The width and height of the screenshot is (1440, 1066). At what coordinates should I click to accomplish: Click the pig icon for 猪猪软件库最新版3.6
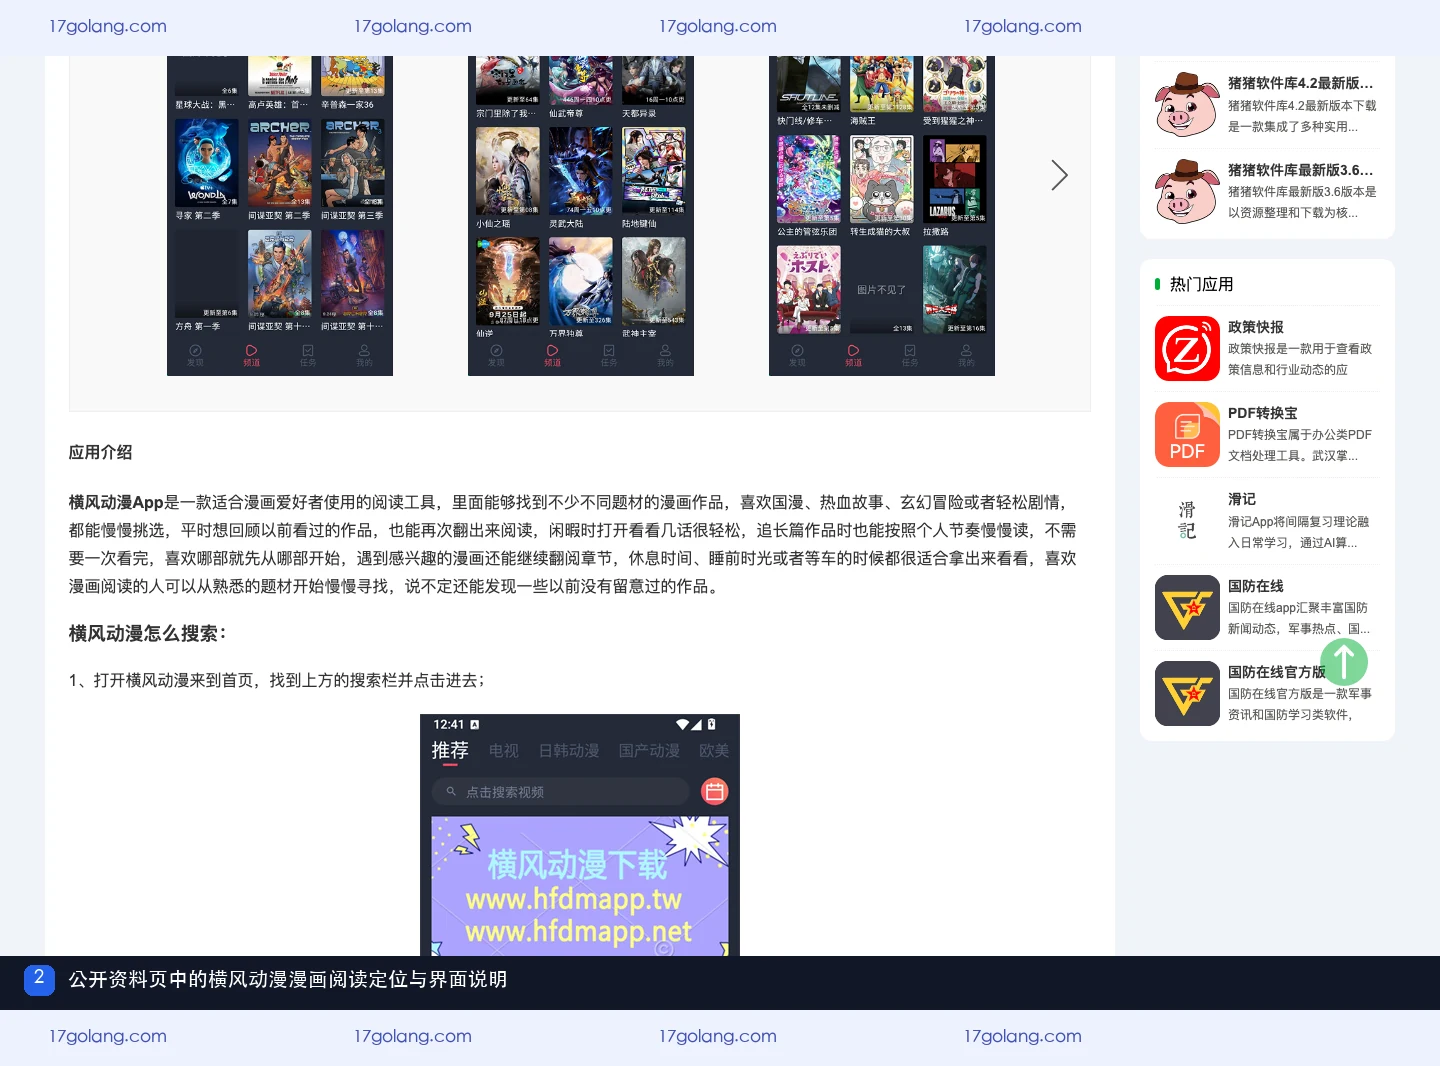click(x=1187, y=191)
